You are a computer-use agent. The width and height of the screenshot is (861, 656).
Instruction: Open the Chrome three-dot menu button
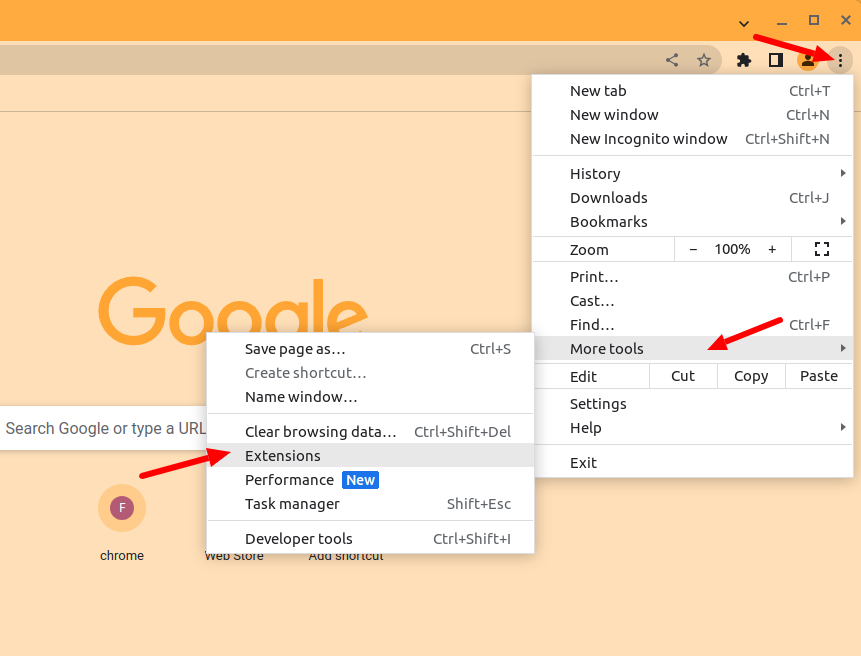[x=840, y=60]
